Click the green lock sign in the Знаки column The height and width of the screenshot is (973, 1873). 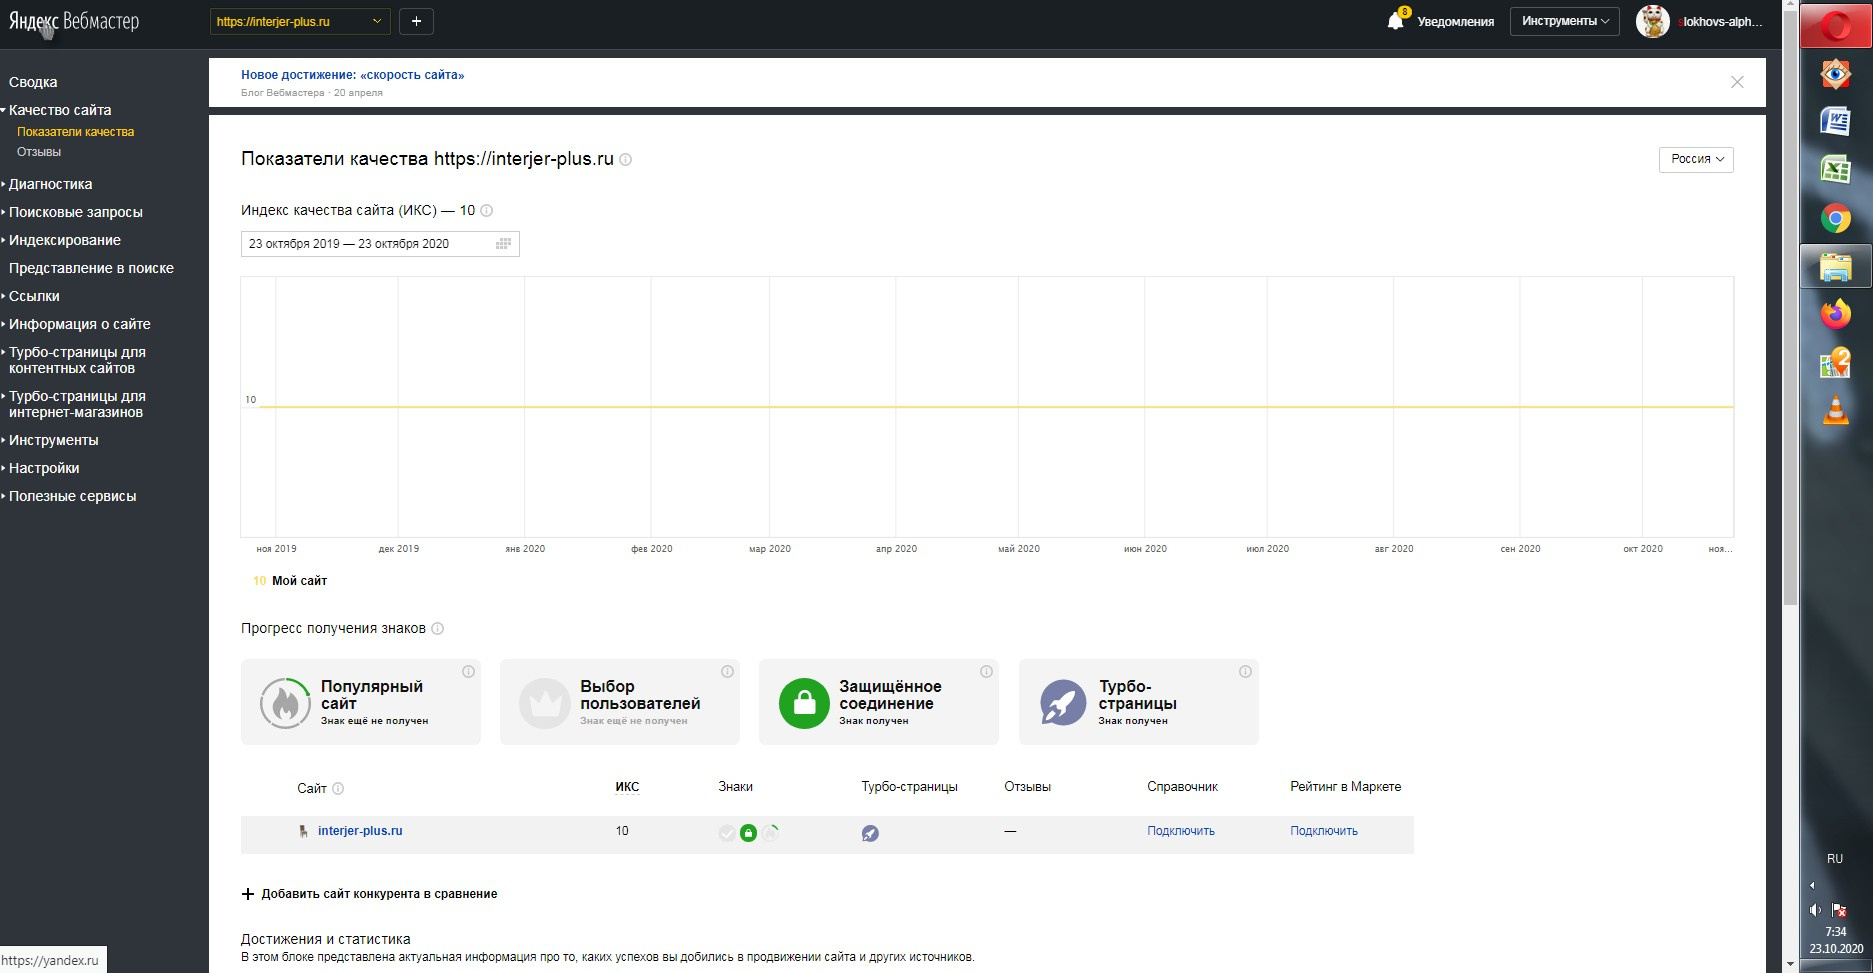[x=748, y=833]
